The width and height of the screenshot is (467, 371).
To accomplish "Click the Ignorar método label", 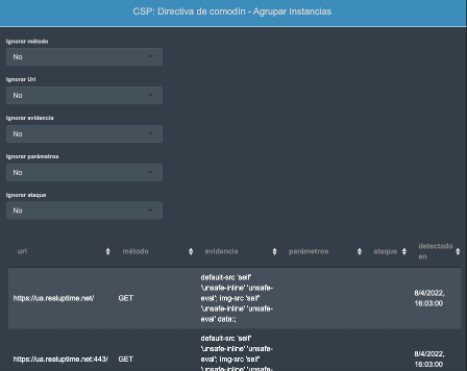I will pyautogui.click(x=27, y=41).
